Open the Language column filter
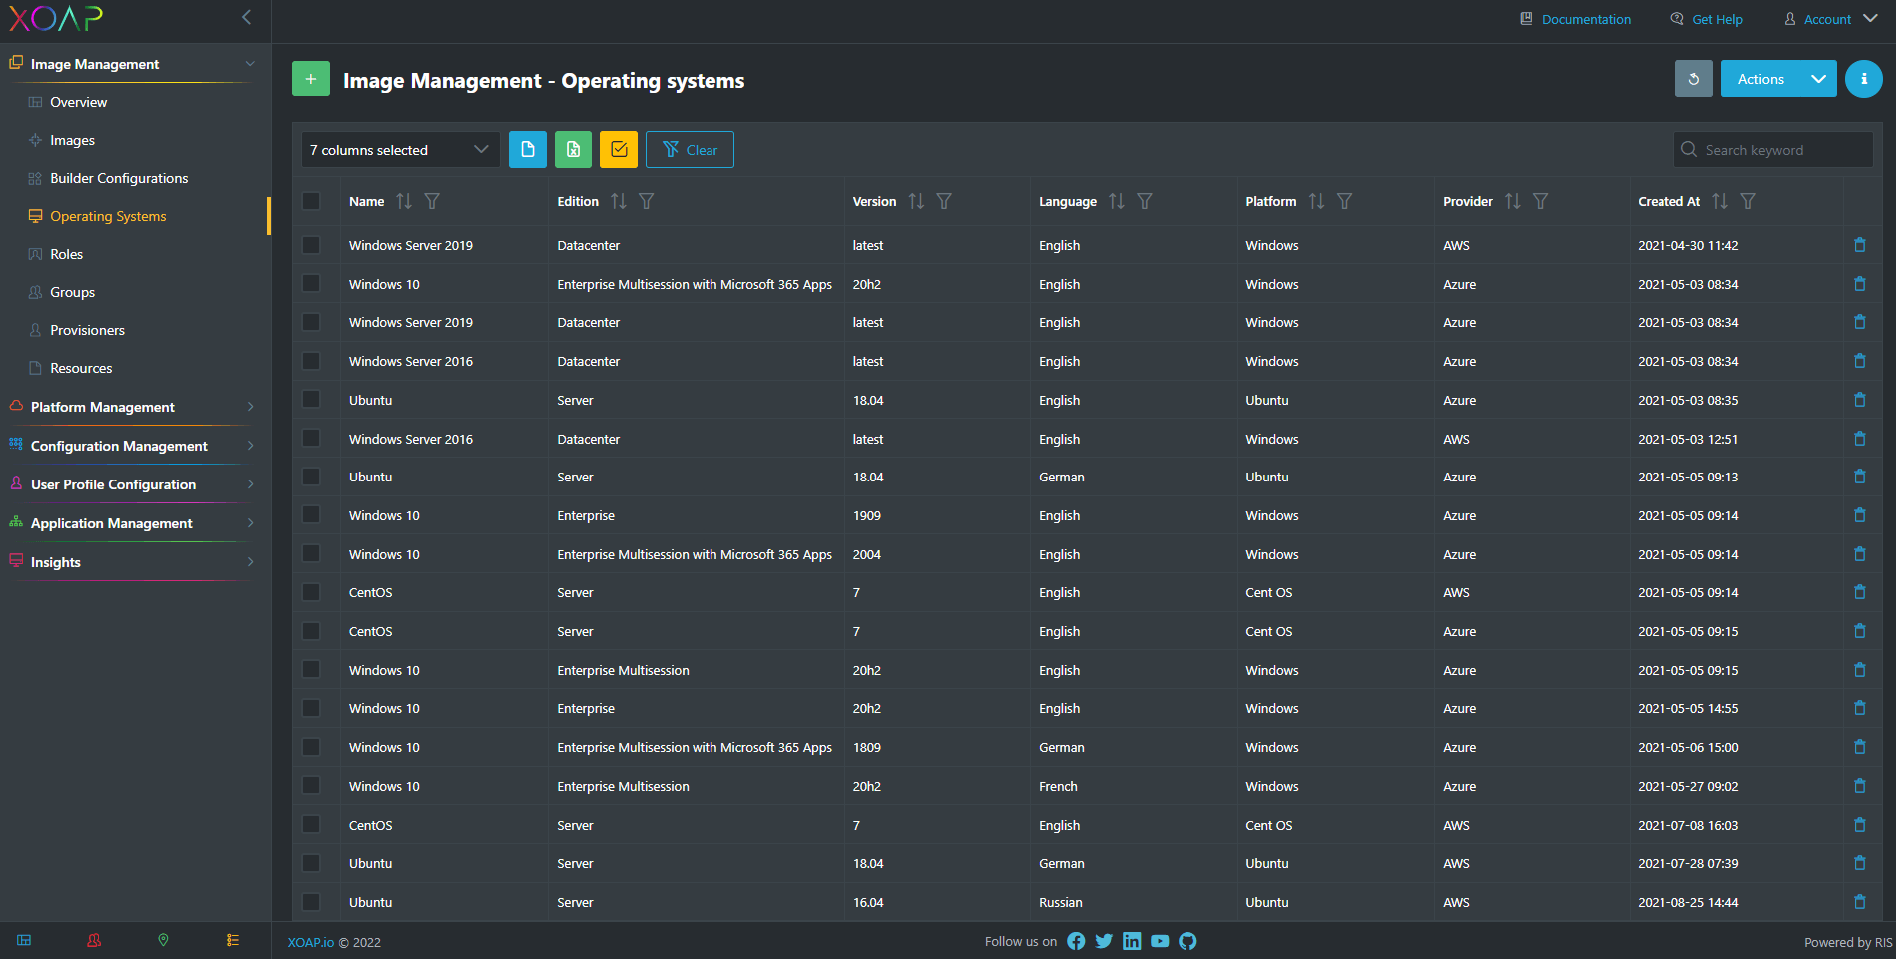1896x959 pixels. pyautogui.click(x=1145, y=201)
